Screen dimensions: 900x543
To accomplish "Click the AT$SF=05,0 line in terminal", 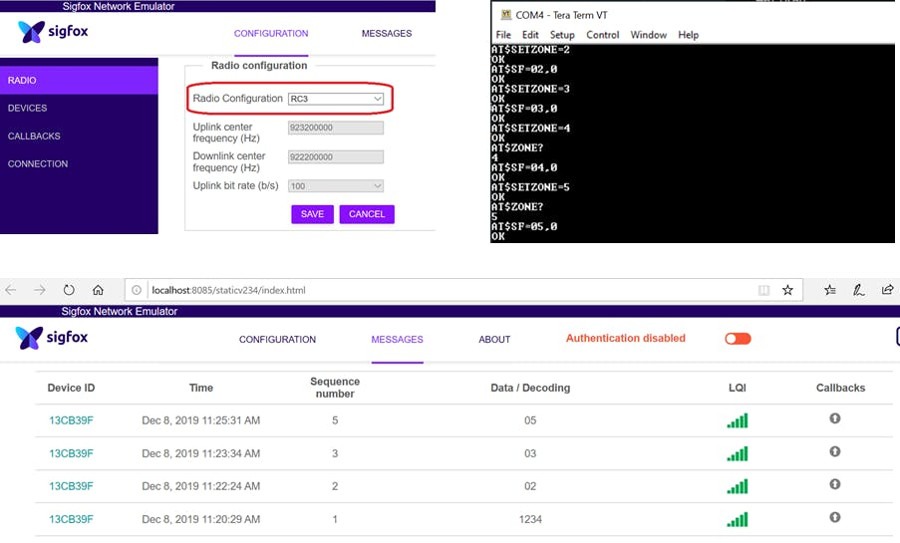I will click(x=524, y=226).
